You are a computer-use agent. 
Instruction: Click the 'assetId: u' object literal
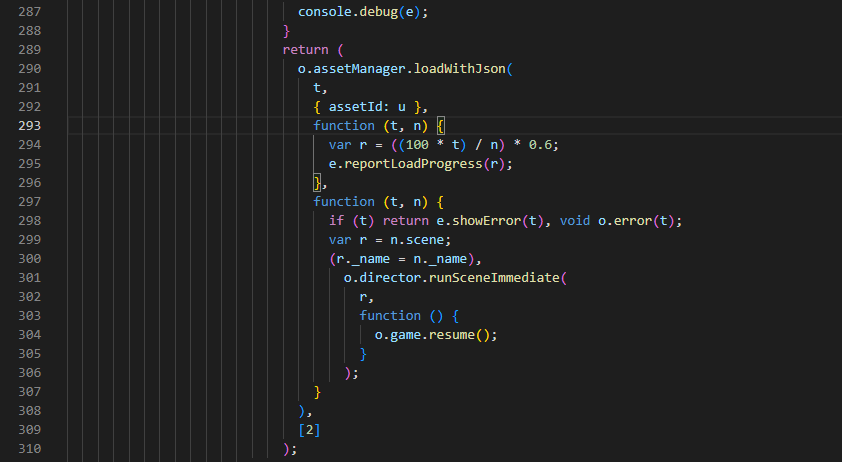click(367, 107)
